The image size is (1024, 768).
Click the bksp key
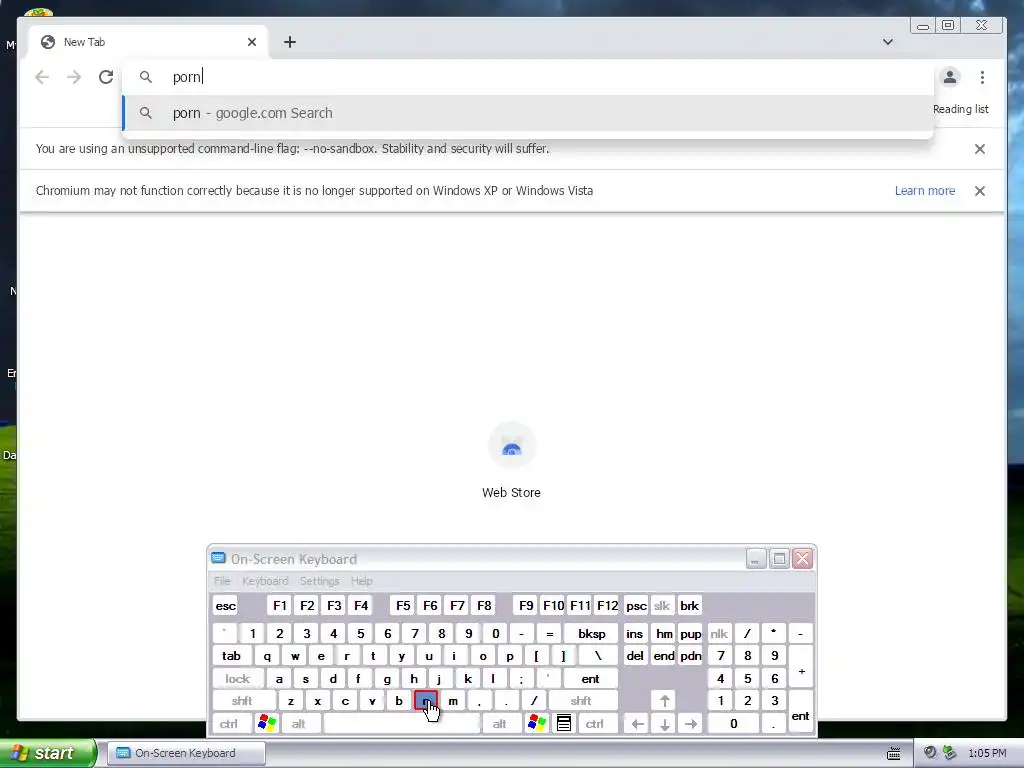(591, 633)
